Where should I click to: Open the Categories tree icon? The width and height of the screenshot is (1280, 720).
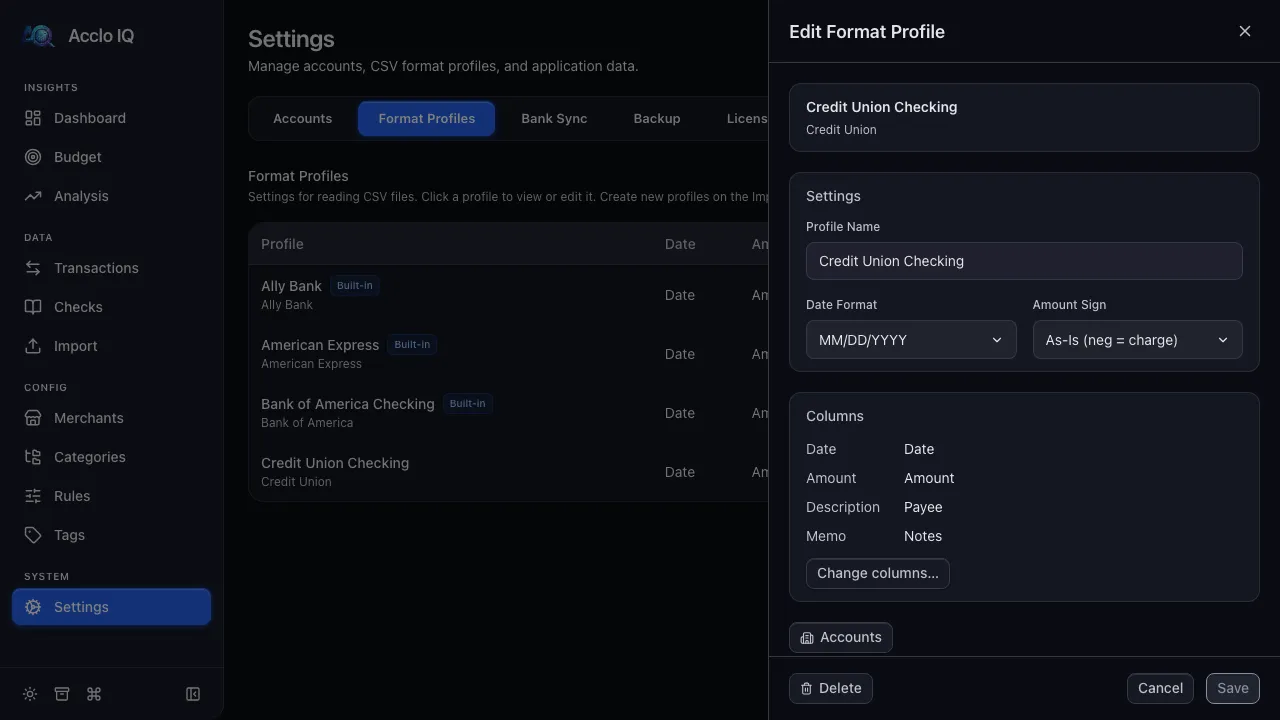[x=33, y=457]
